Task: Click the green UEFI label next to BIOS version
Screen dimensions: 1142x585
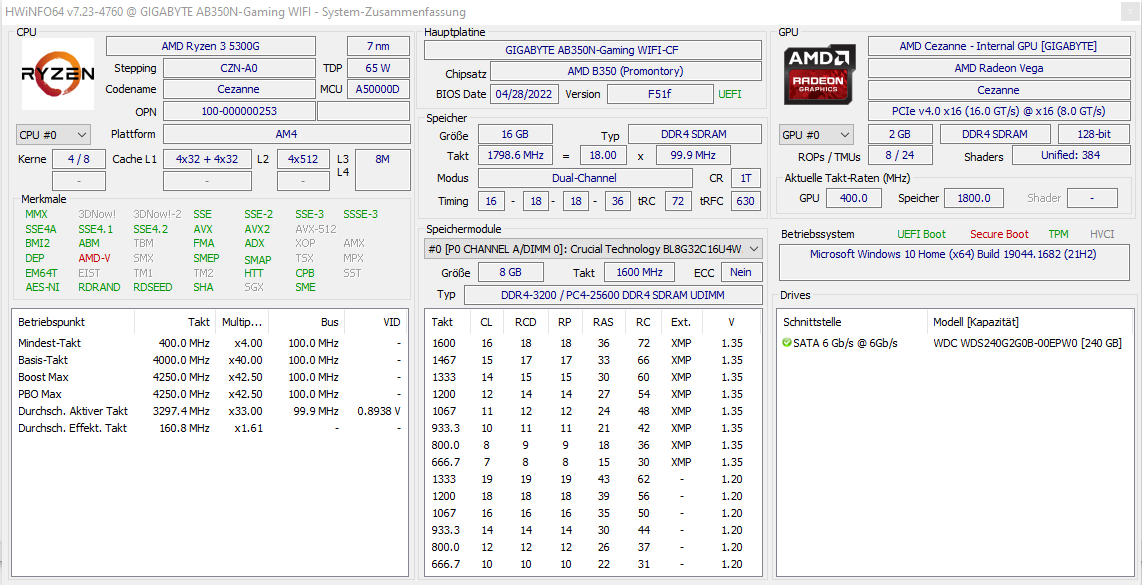Action: [731, 94]
